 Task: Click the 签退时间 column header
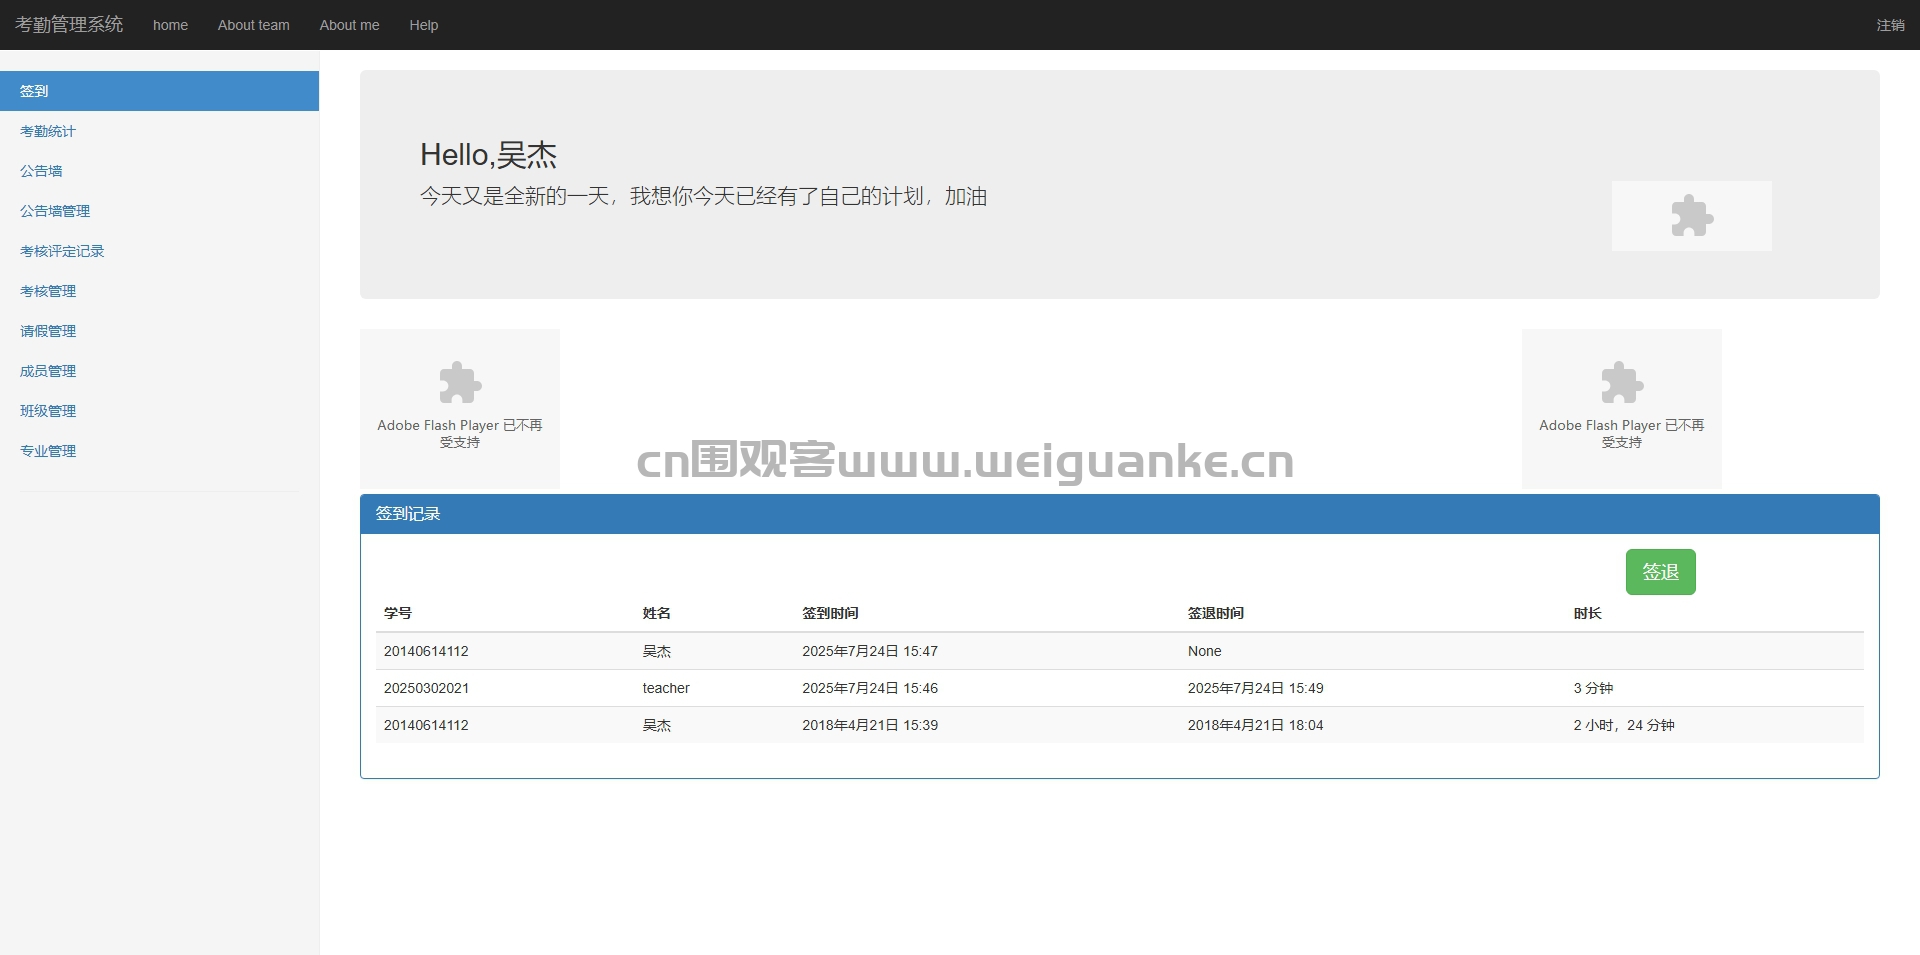point(1216,613)
